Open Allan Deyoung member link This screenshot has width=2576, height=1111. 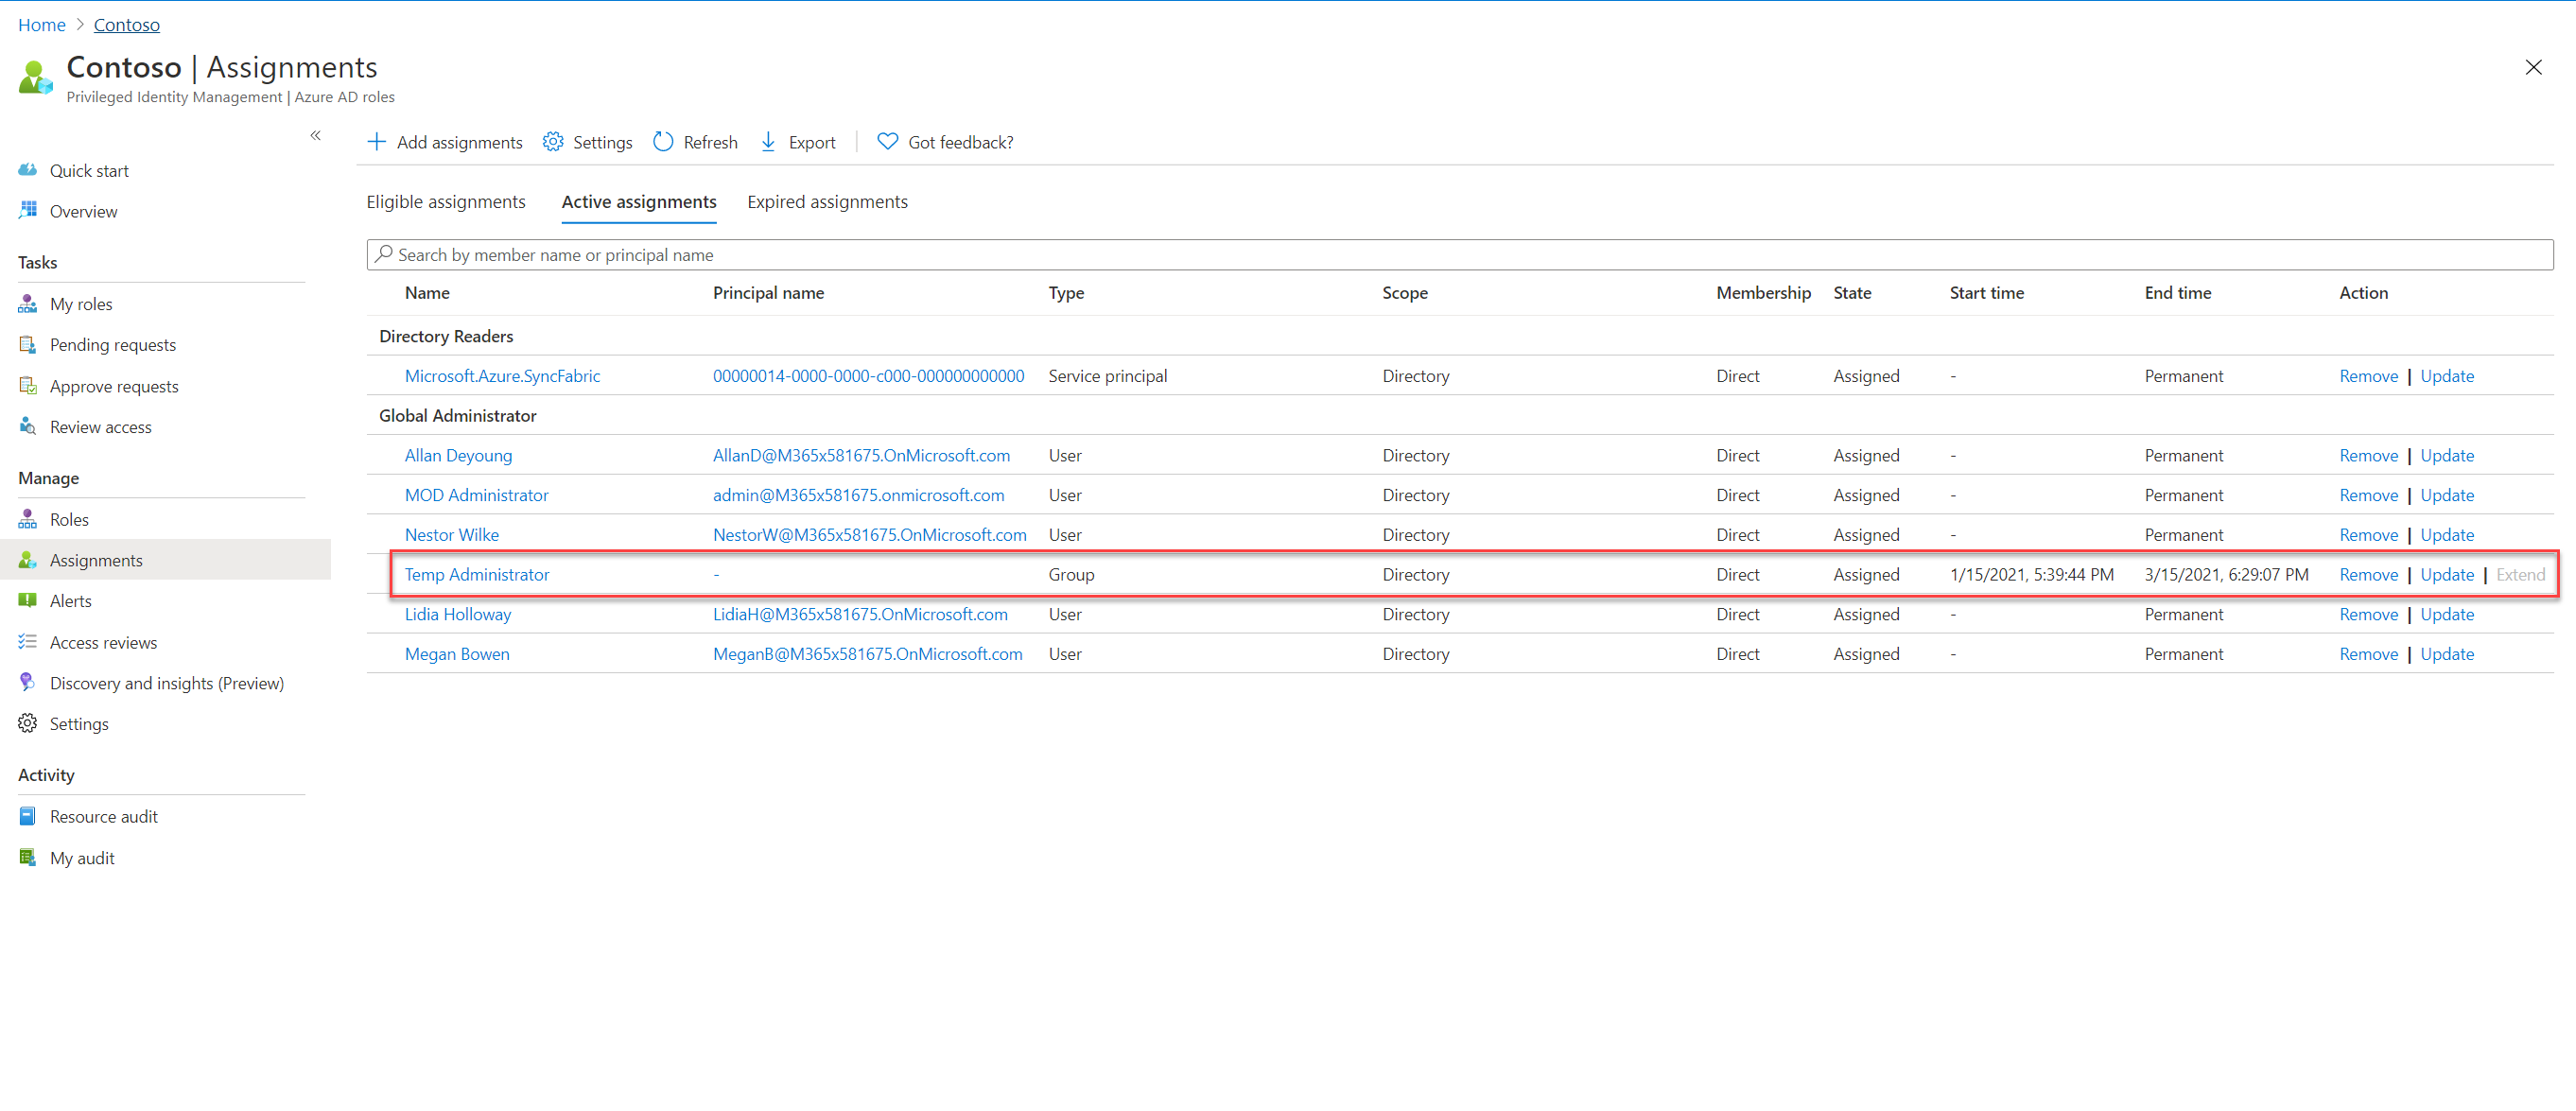(x=459, y=455)
